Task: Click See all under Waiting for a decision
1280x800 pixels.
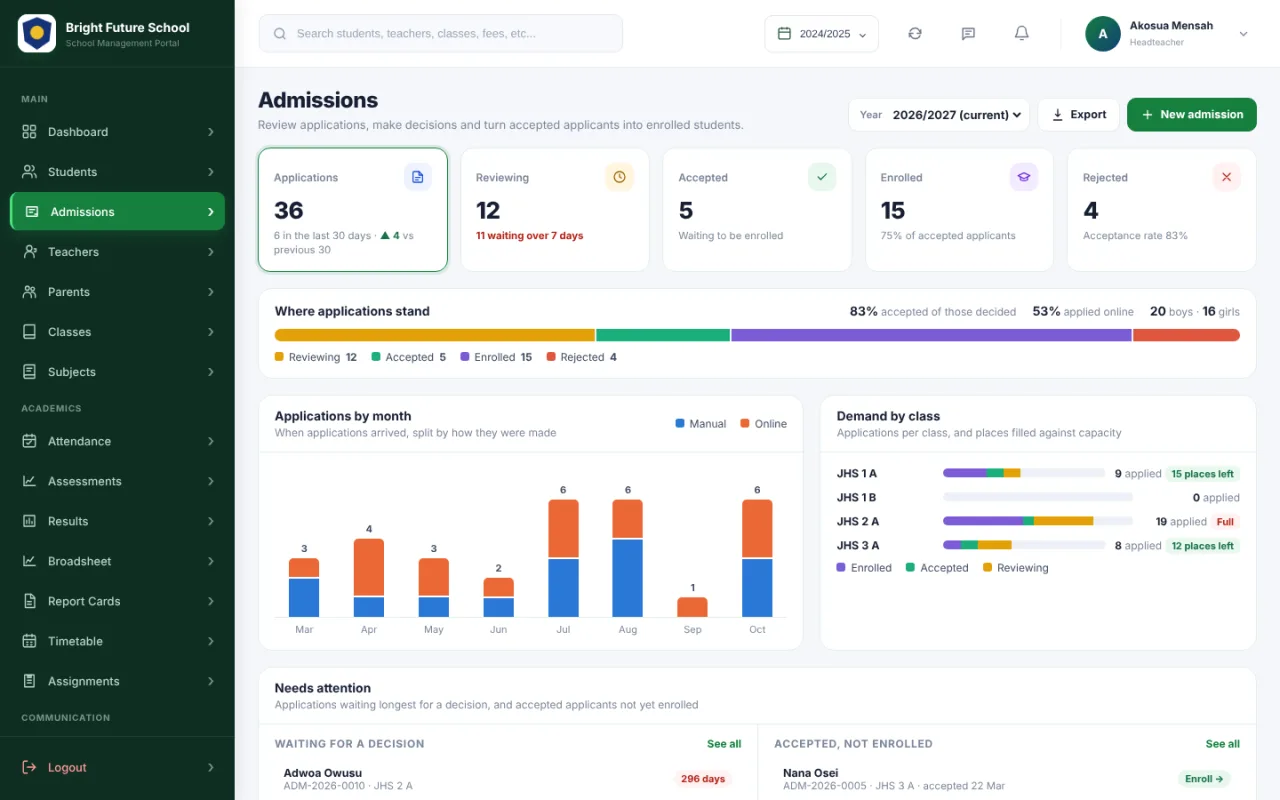Action: tap(724, 744)
